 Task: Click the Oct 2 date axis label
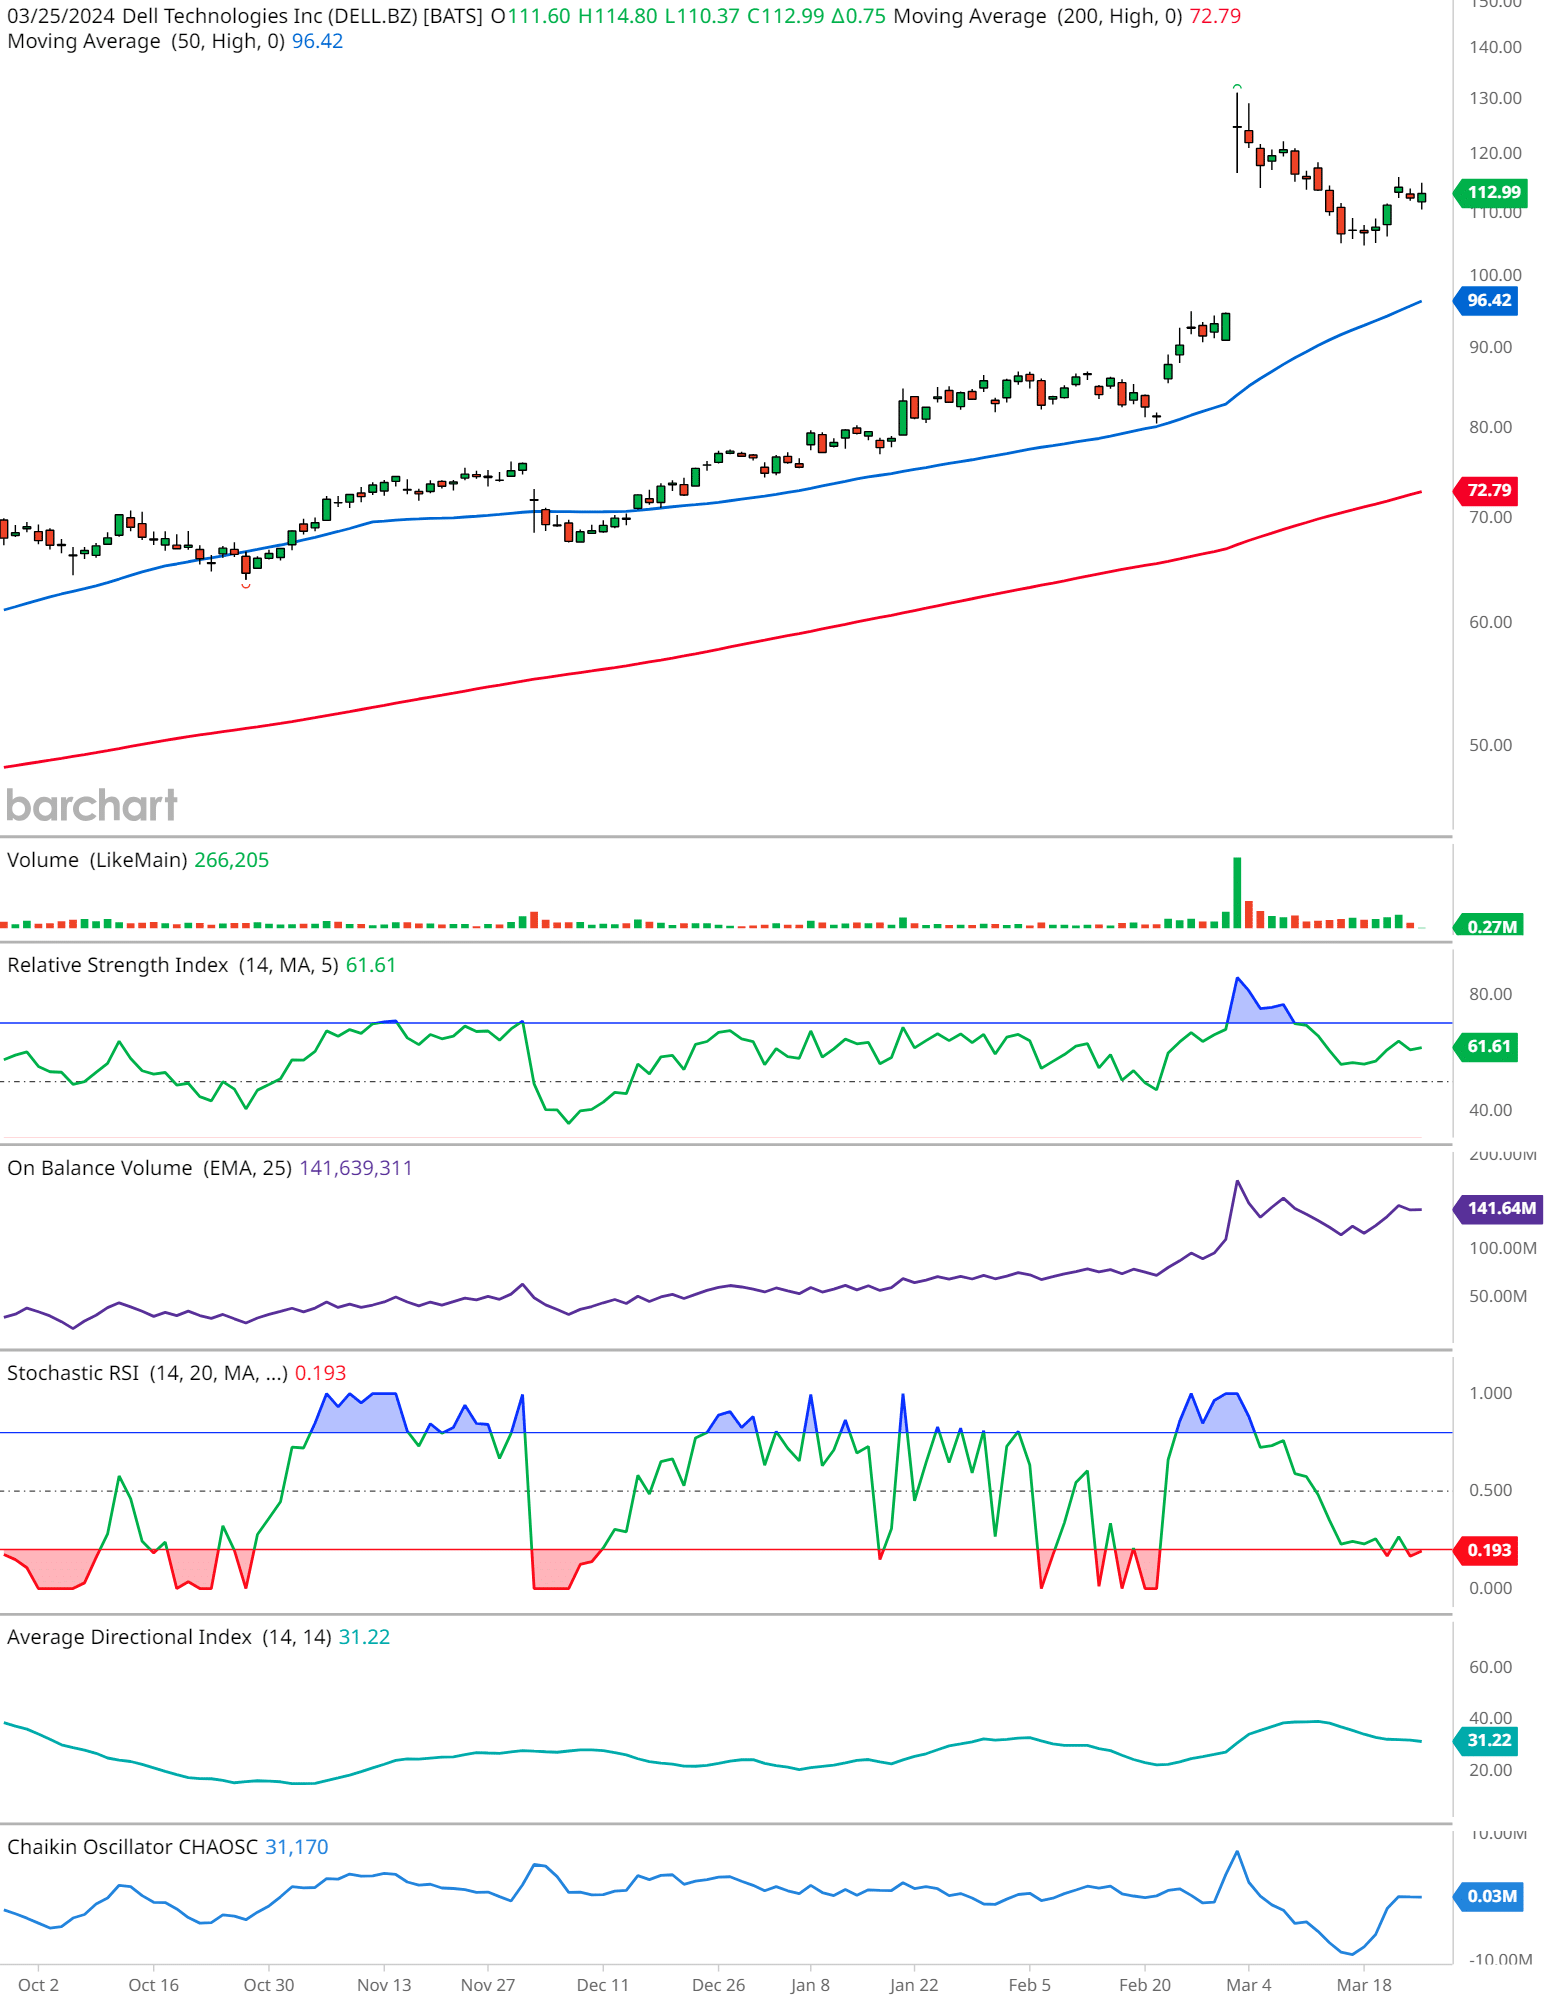pos(38,1985)
